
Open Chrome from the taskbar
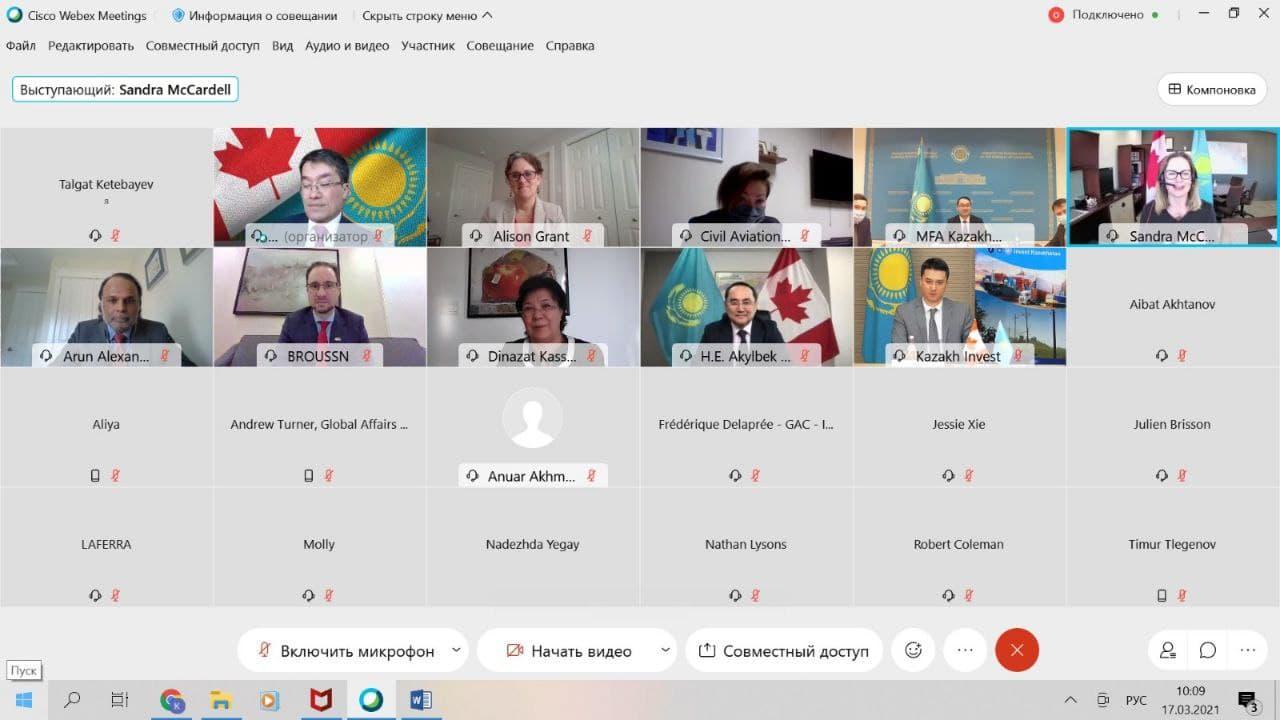pos(172,700)
